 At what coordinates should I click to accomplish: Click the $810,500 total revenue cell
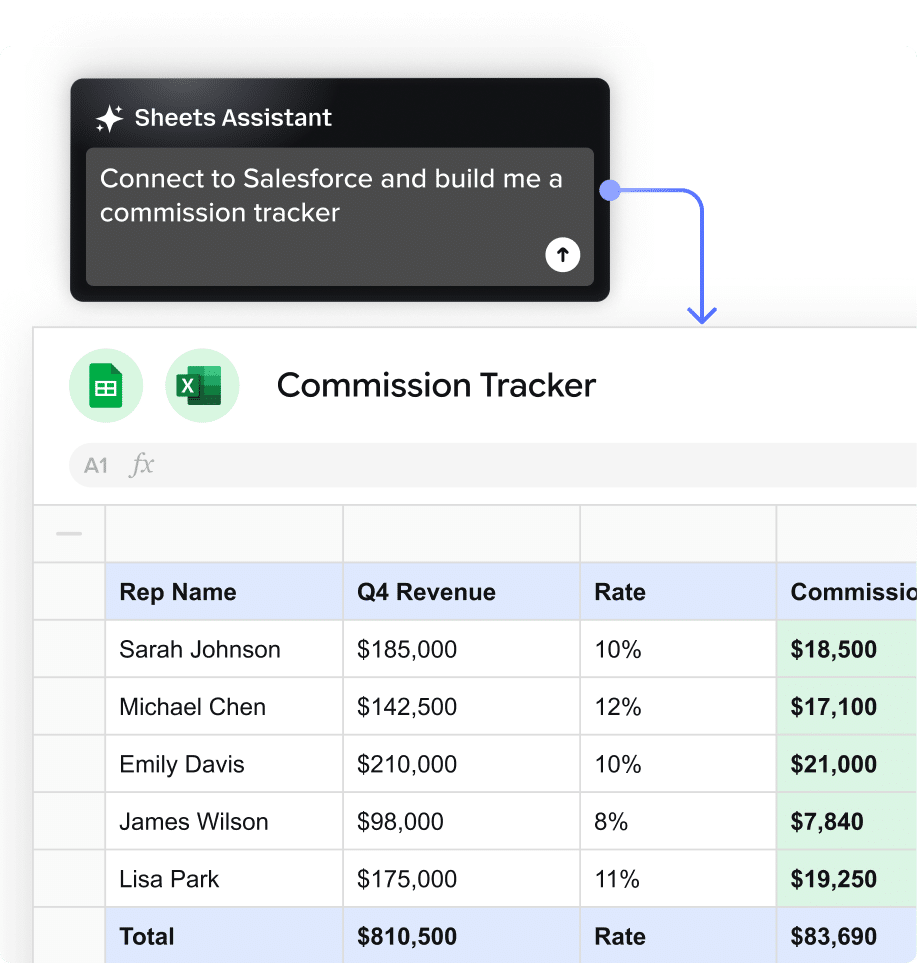[x=461, y=937]
